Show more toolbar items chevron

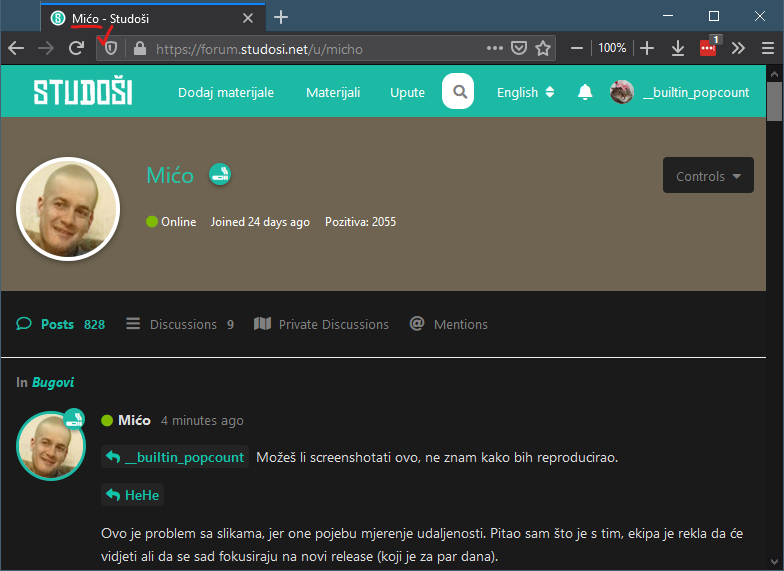[738, 48]
